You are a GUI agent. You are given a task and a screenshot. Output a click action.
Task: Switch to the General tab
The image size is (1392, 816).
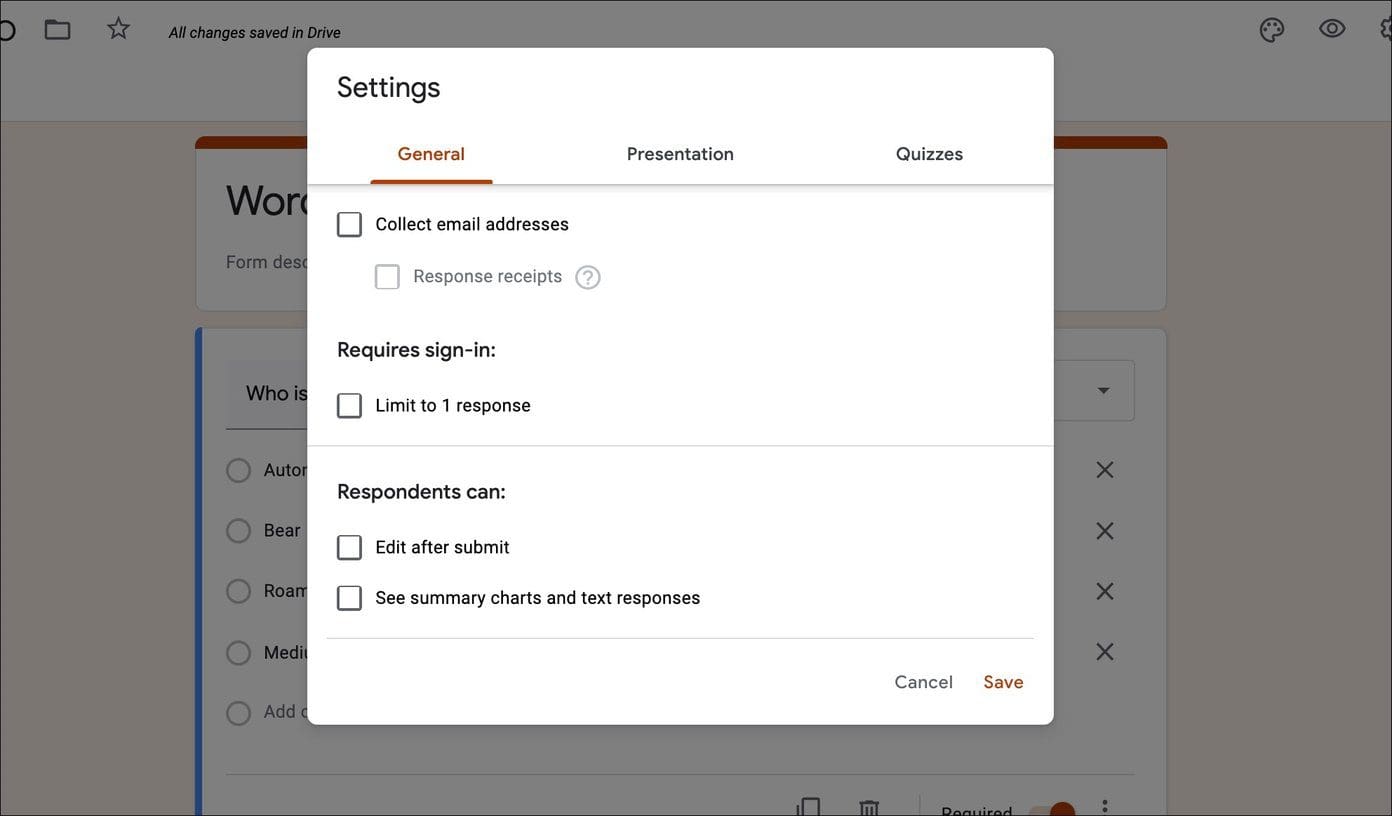click(431, 154)
